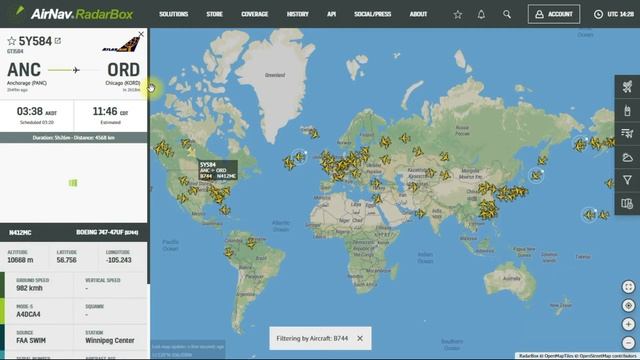Click the Filtering by Aircraft: B744 label
Image resolution: width=640 pixels, height=360 pixels.
coord(312,338)
